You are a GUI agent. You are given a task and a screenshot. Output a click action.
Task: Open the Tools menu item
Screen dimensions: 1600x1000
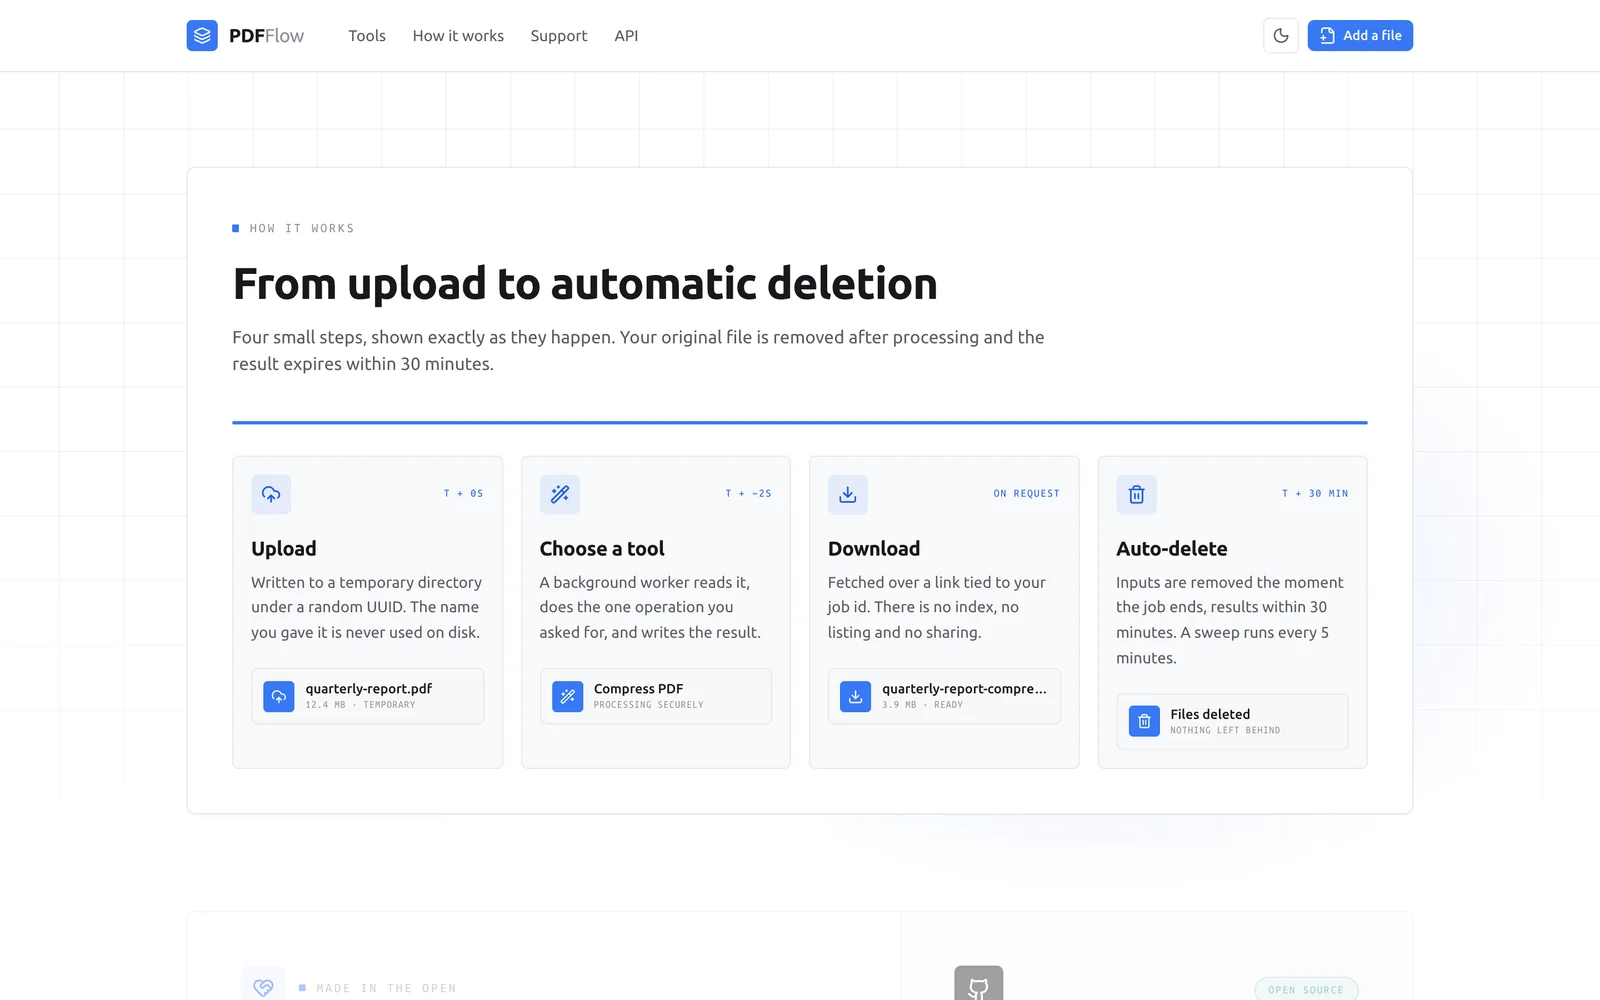[367, 36]
